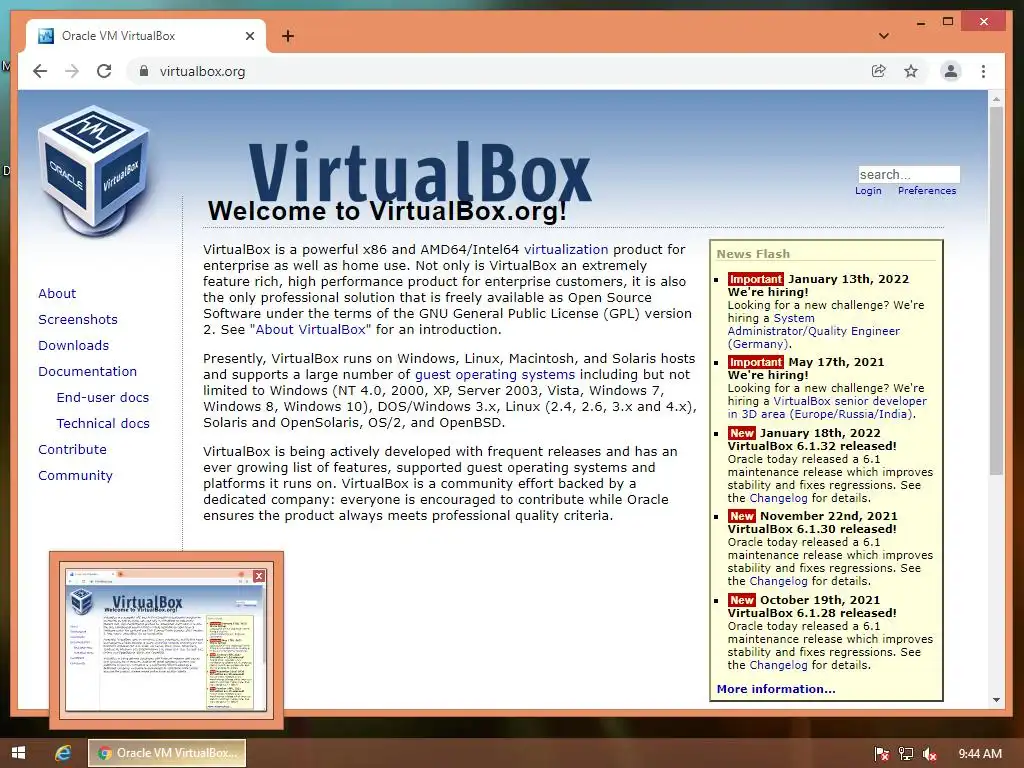Screen dimensions: 1024x768
Task: Open Documentation in the sidebar
Action: pyautogui.click(x=88, y=372)
